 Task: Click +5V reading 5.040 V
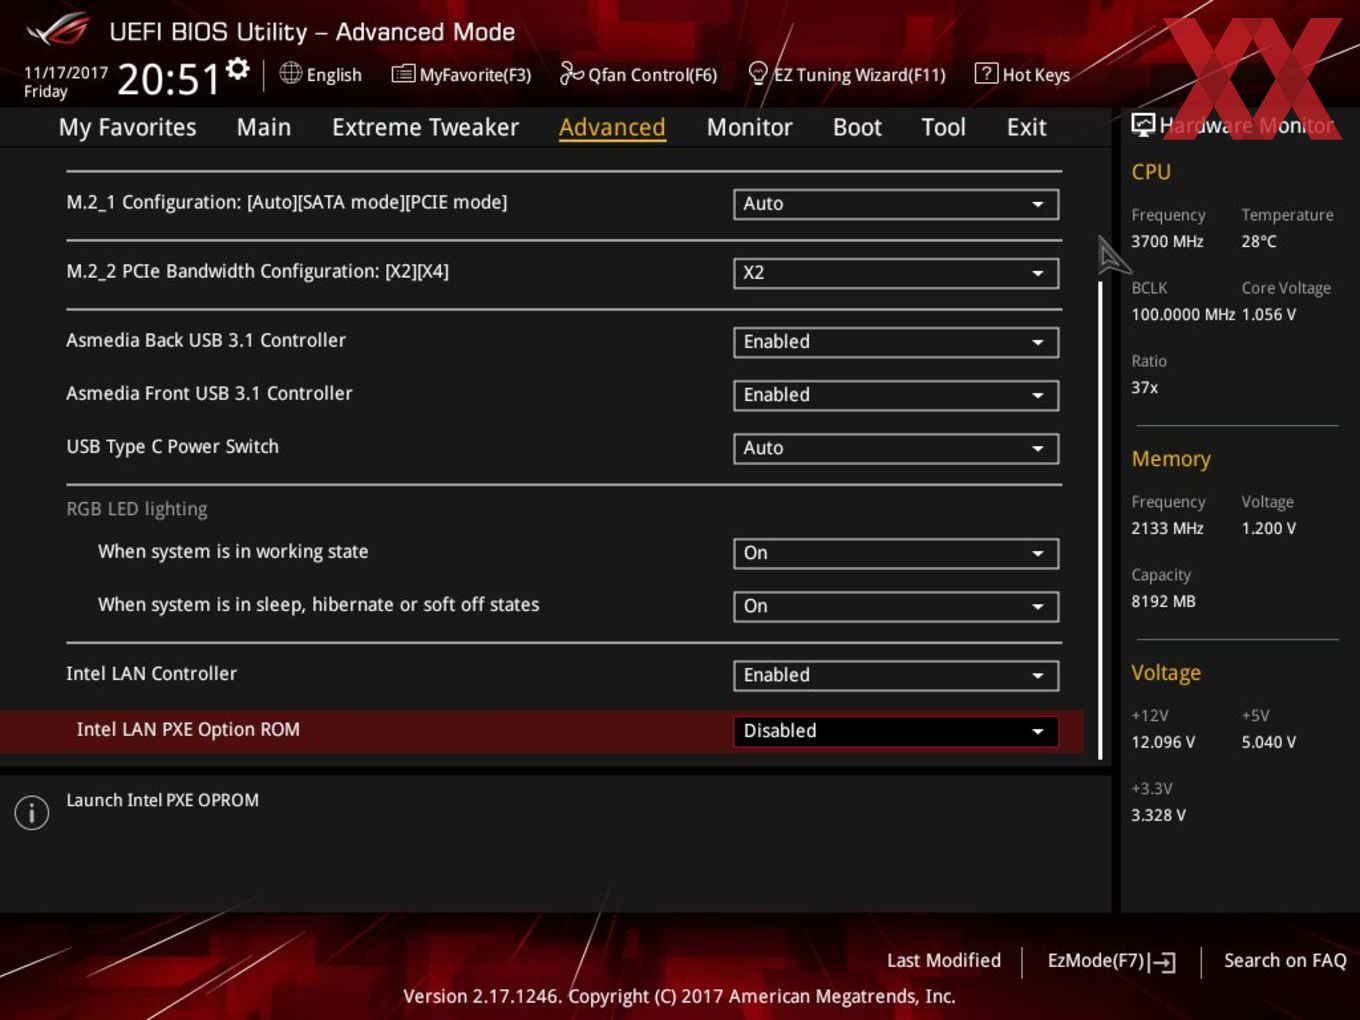tap(1269, 742)
